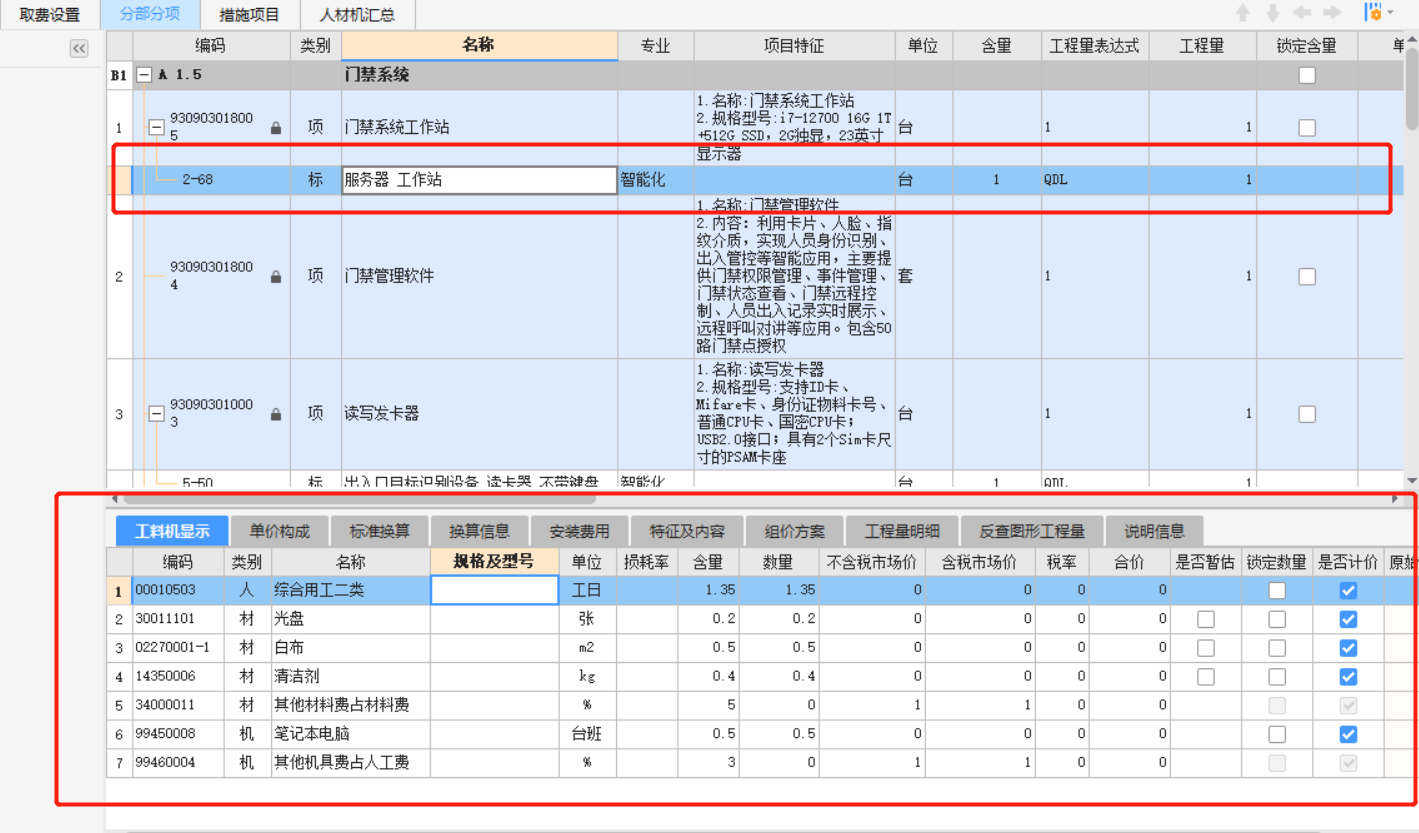1419x833 pixels.
Task: Collapse the 门禁系统工作站 item tree node
Action: (156, 127)
